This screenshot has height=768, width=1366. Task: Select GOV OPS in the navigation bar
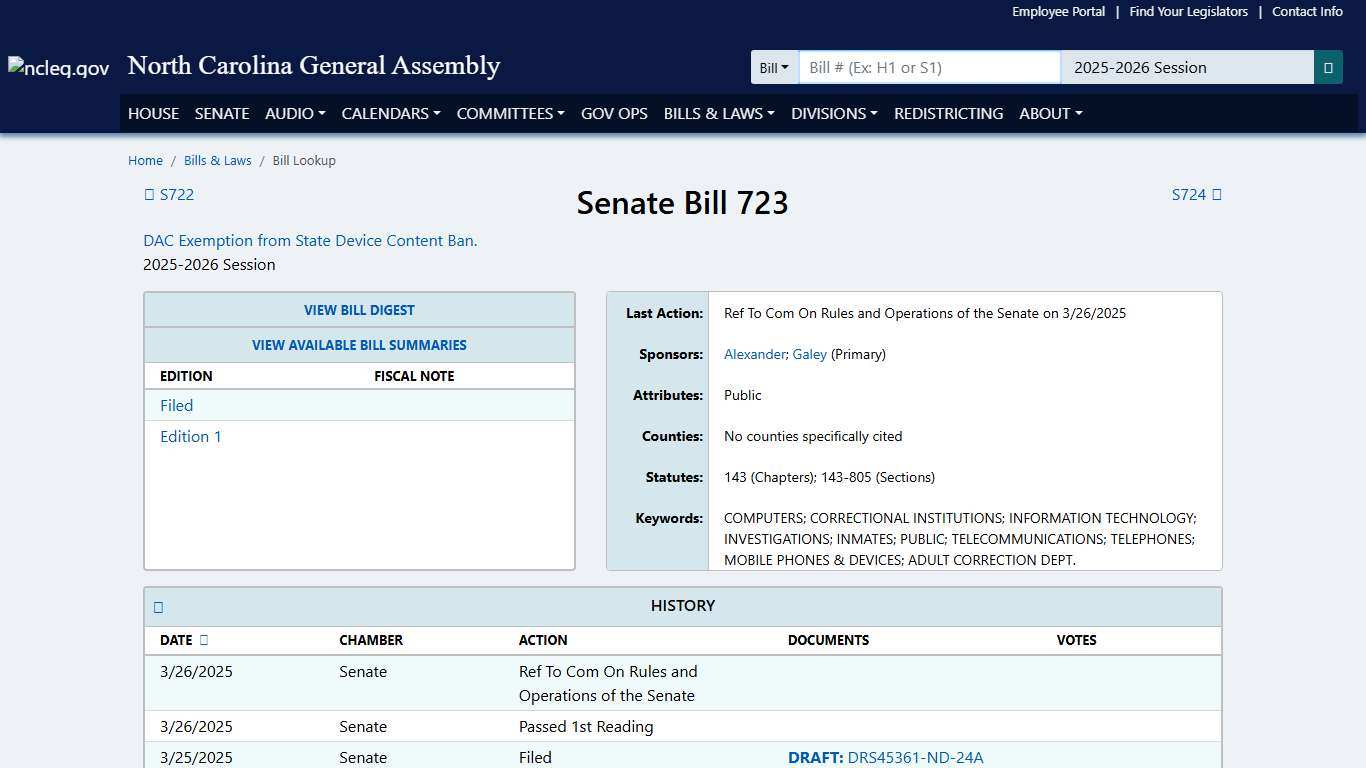614,113
